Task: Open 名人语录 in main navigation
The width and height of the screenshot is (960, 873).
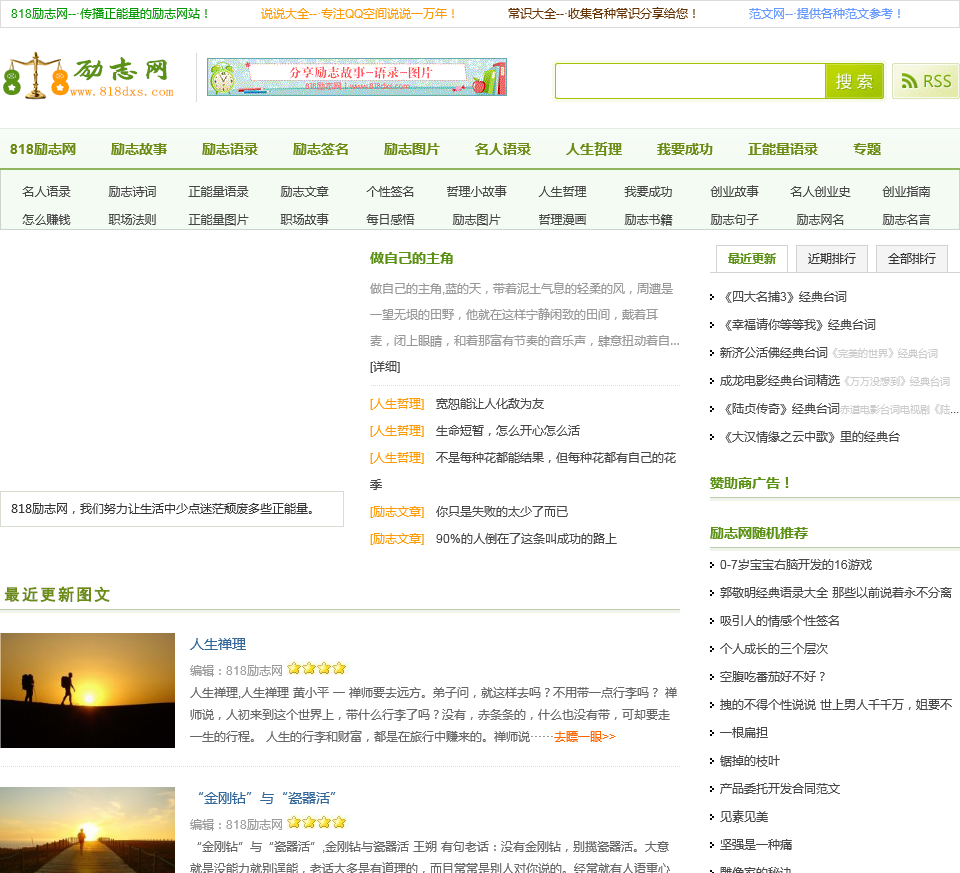Action: (503, 149)
